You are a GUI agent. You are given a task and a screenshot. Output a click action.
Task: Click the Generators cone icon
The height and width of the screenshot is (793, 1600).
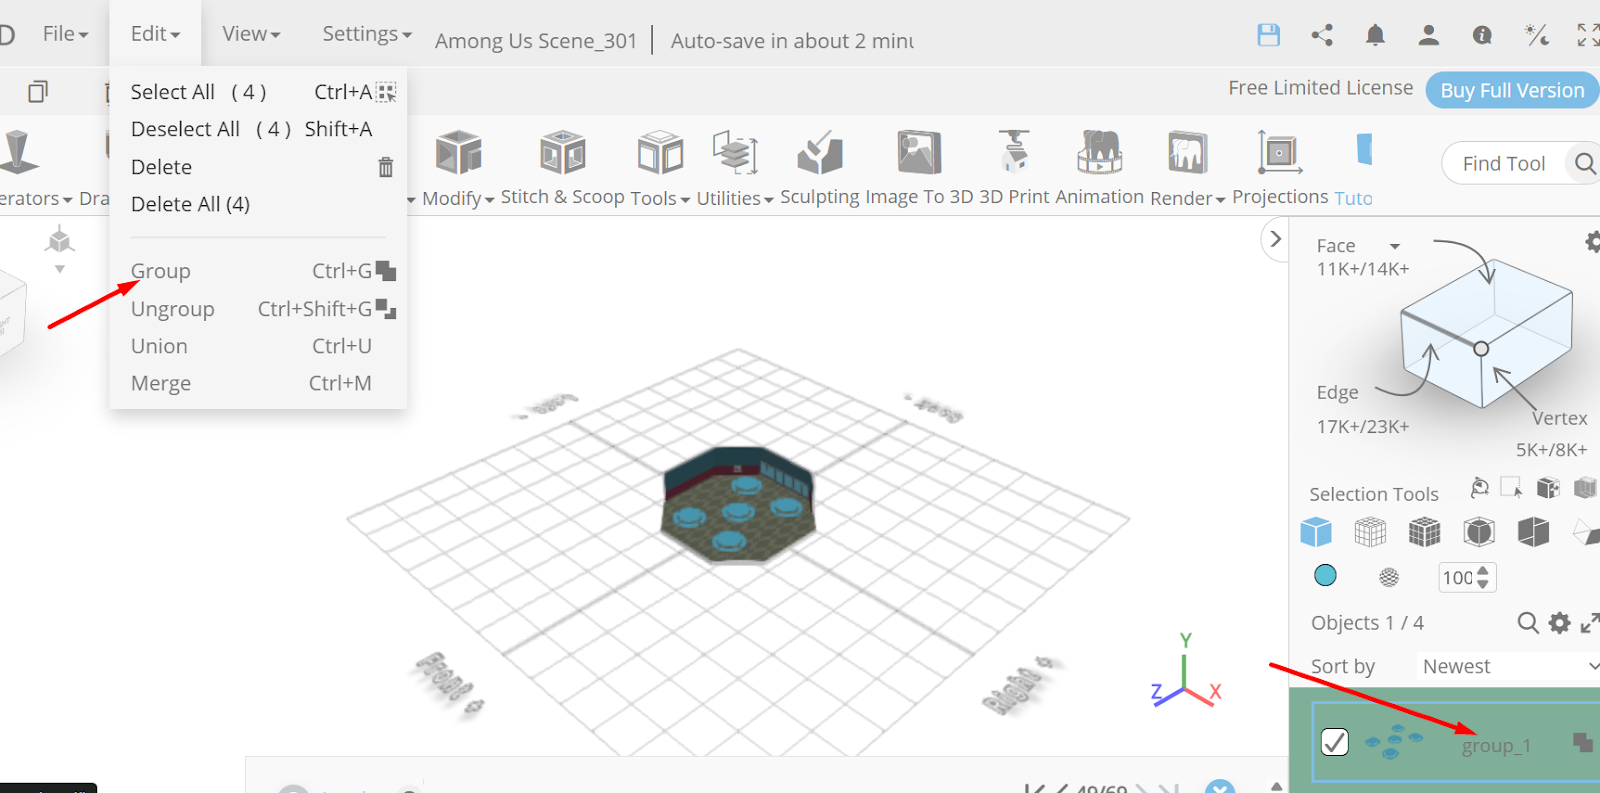[18, 152]
